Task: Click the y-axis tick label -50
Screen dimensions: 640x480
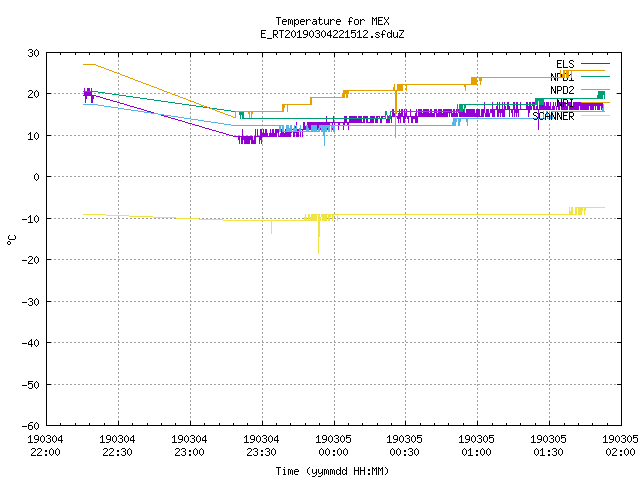Action: click(31, 384)
